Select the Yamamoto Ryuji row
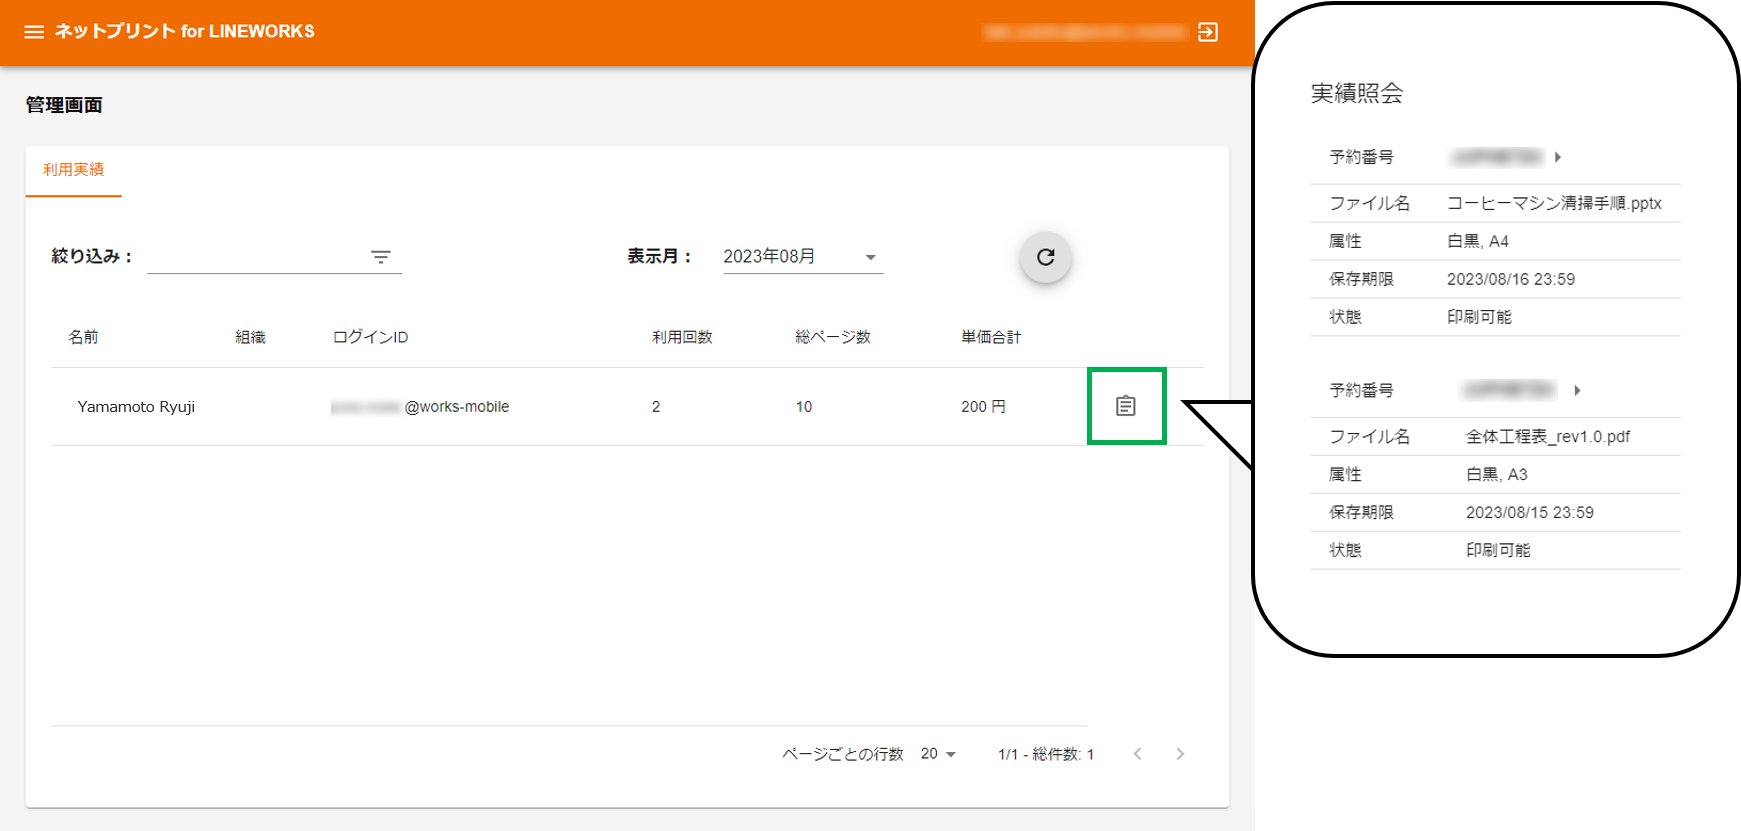Viewport: 1741px width, 831px height. (136, 407)
